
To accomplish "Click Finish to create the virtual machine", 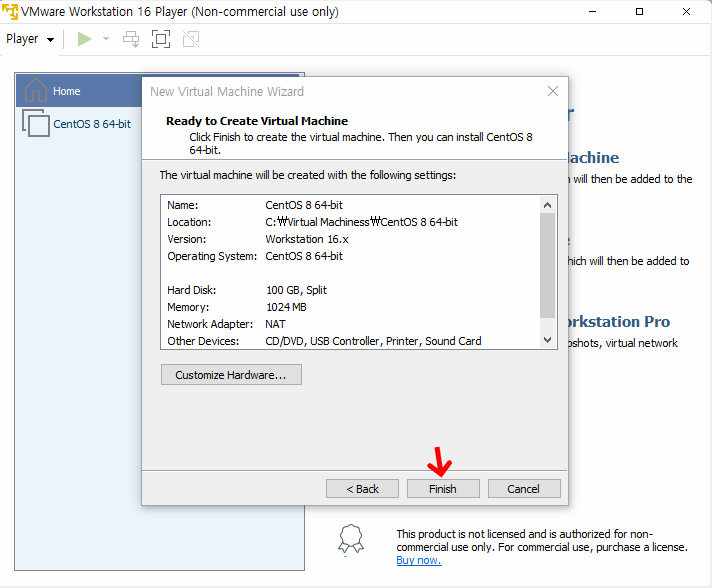I will [443, 489].
